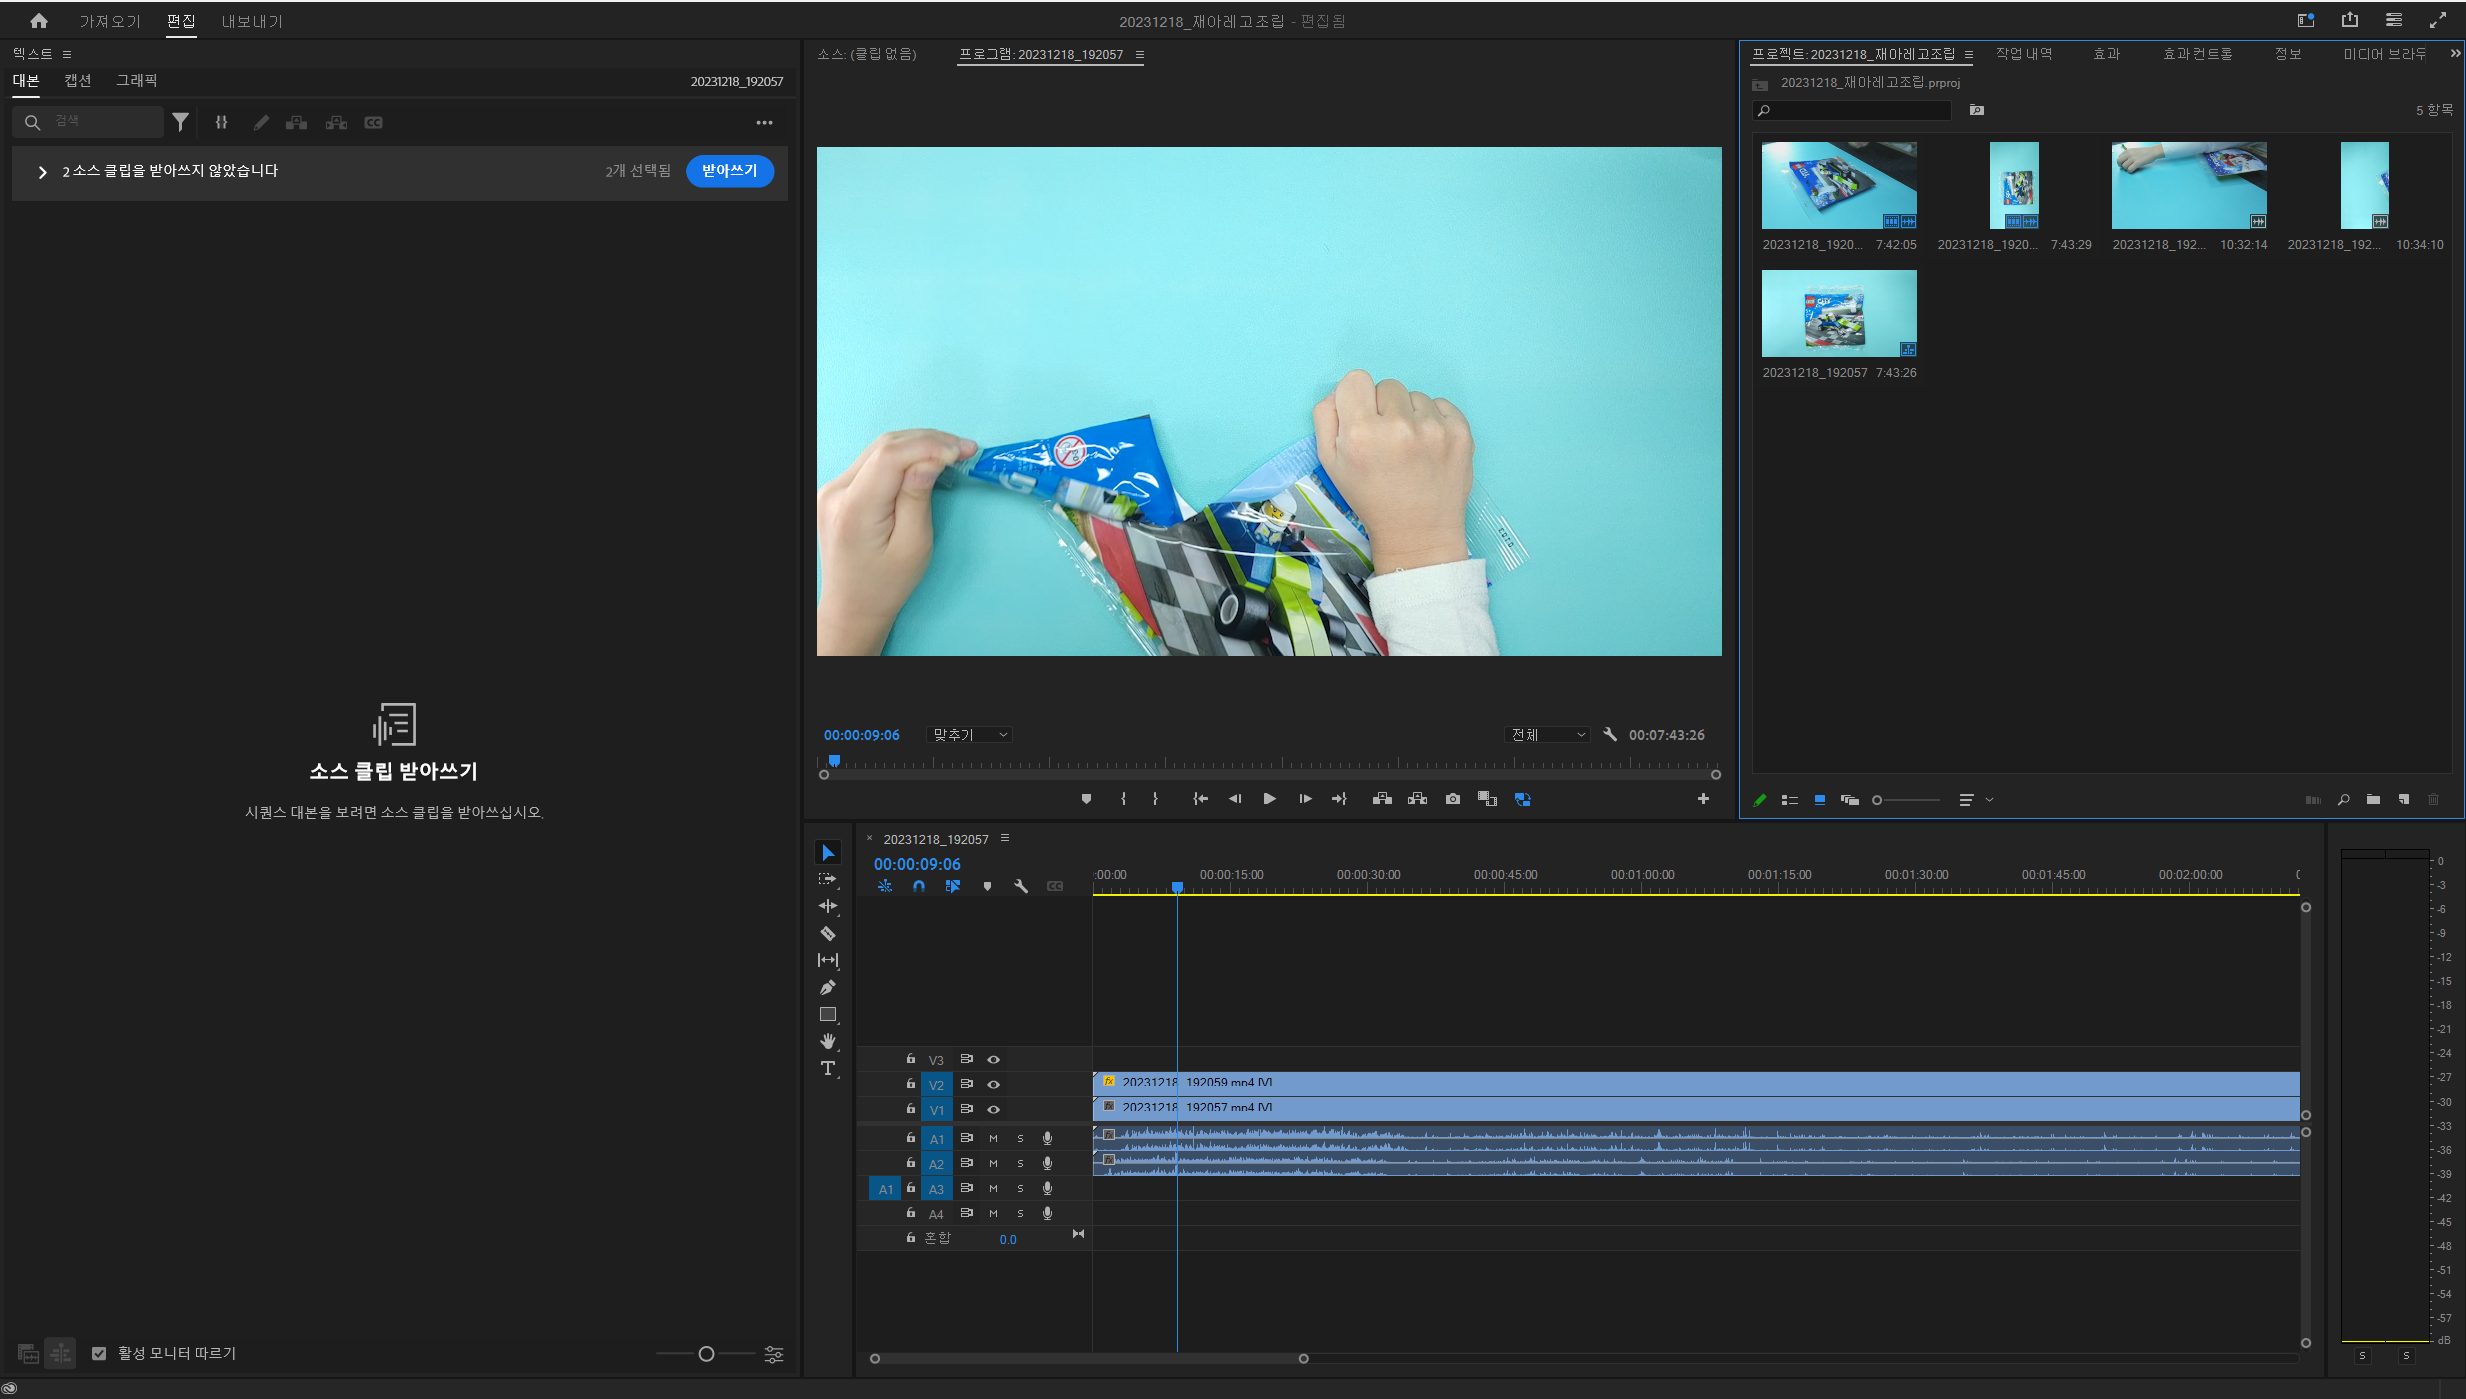Toggle Snap in timeline (magnet icon)
This screenshot has height=1399, width=2466.
point(919,887)
